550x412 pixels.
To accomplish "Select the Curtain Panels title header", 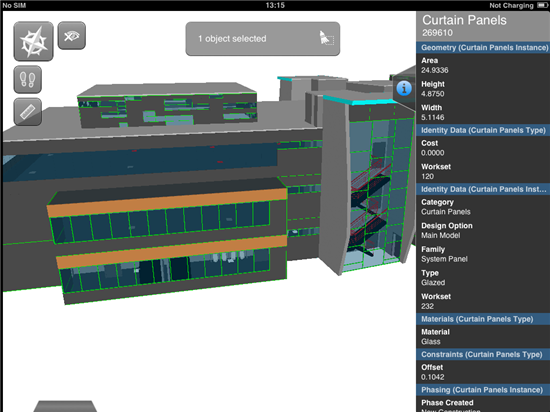I will click(x=464, y=20).
